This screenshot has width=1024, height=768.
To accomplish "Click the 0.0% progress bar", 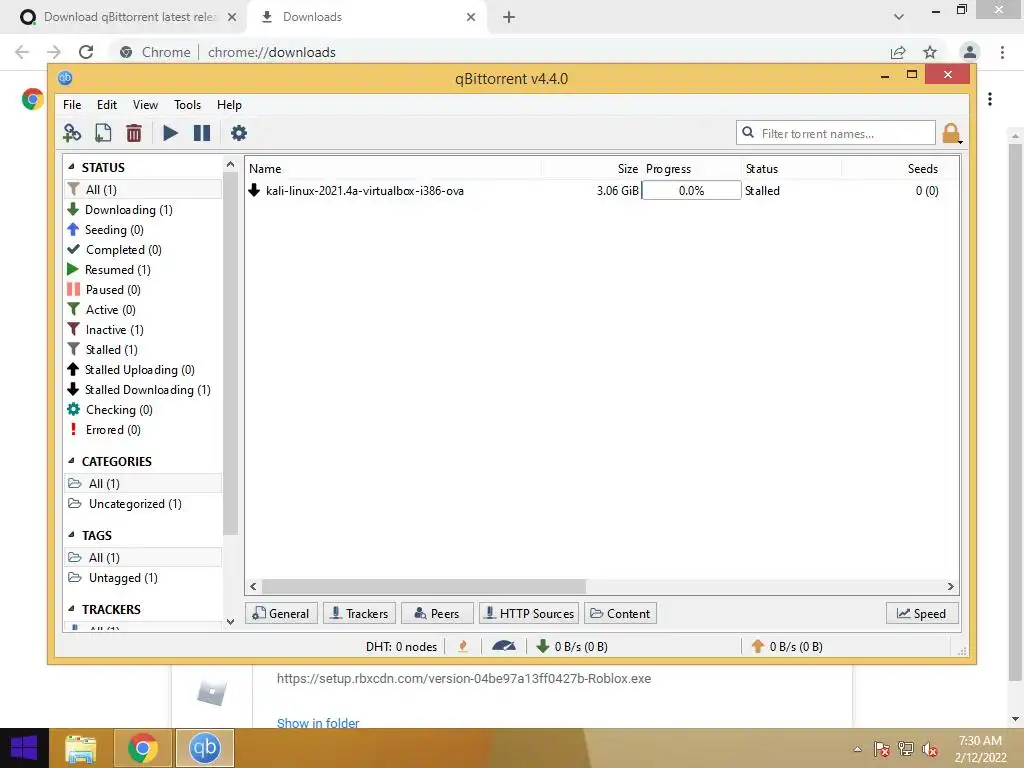I will click(692, 191).
